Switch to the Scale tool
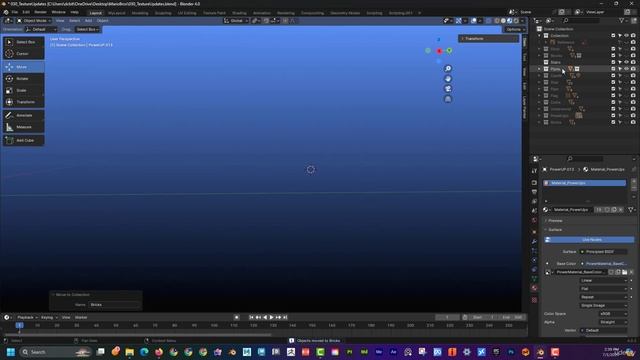The image size is (640, 360). 24,90
